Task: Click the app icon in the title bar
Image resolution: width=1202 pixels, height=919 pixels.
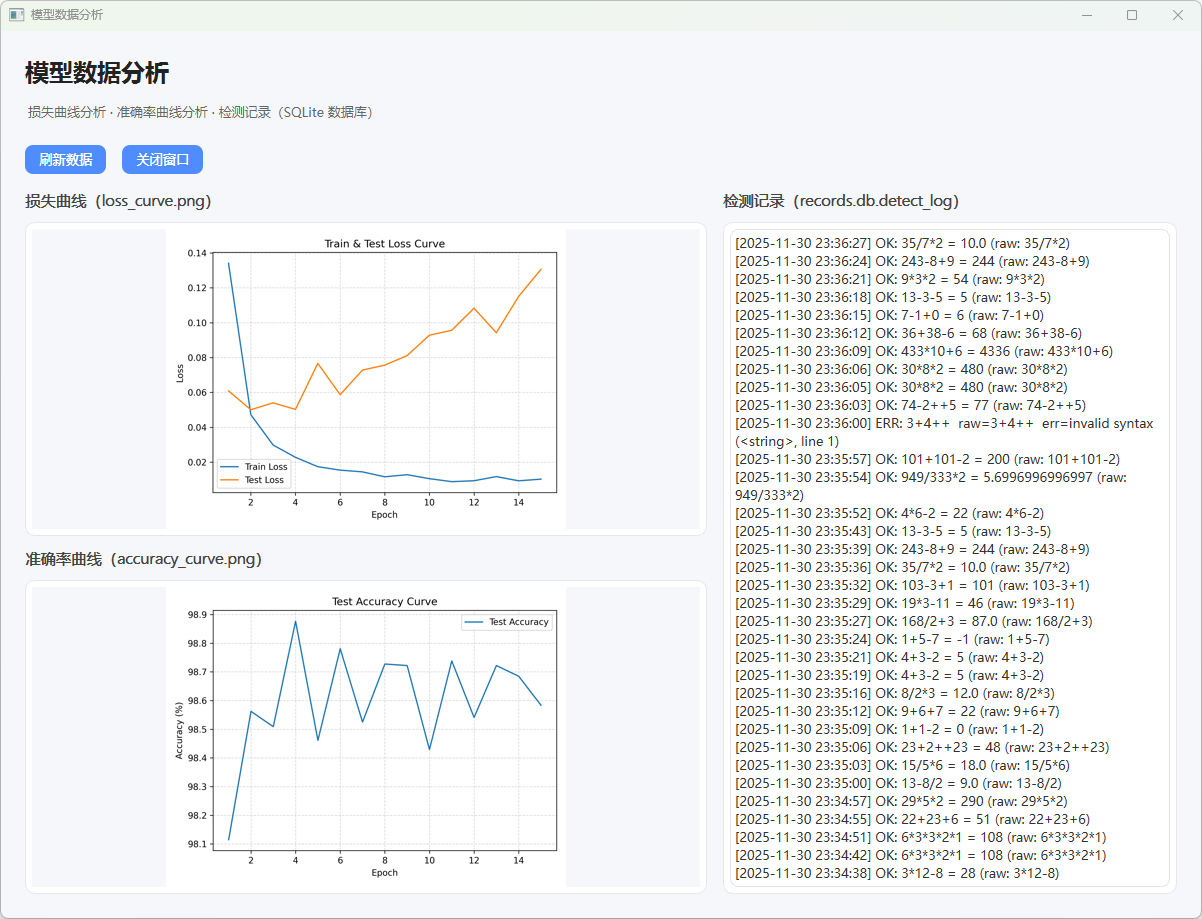Action: point(16,15)
